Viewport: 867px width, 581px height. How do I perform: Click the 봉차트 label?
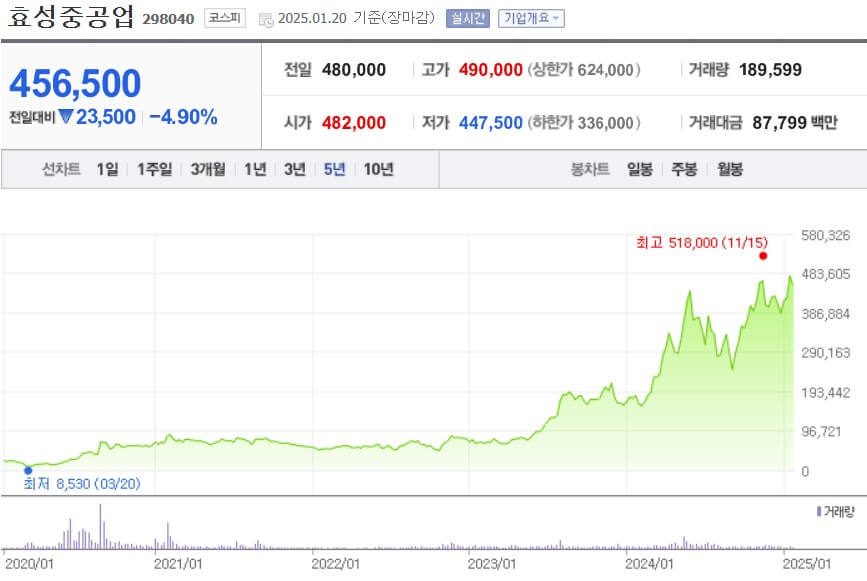click(589, 169)
